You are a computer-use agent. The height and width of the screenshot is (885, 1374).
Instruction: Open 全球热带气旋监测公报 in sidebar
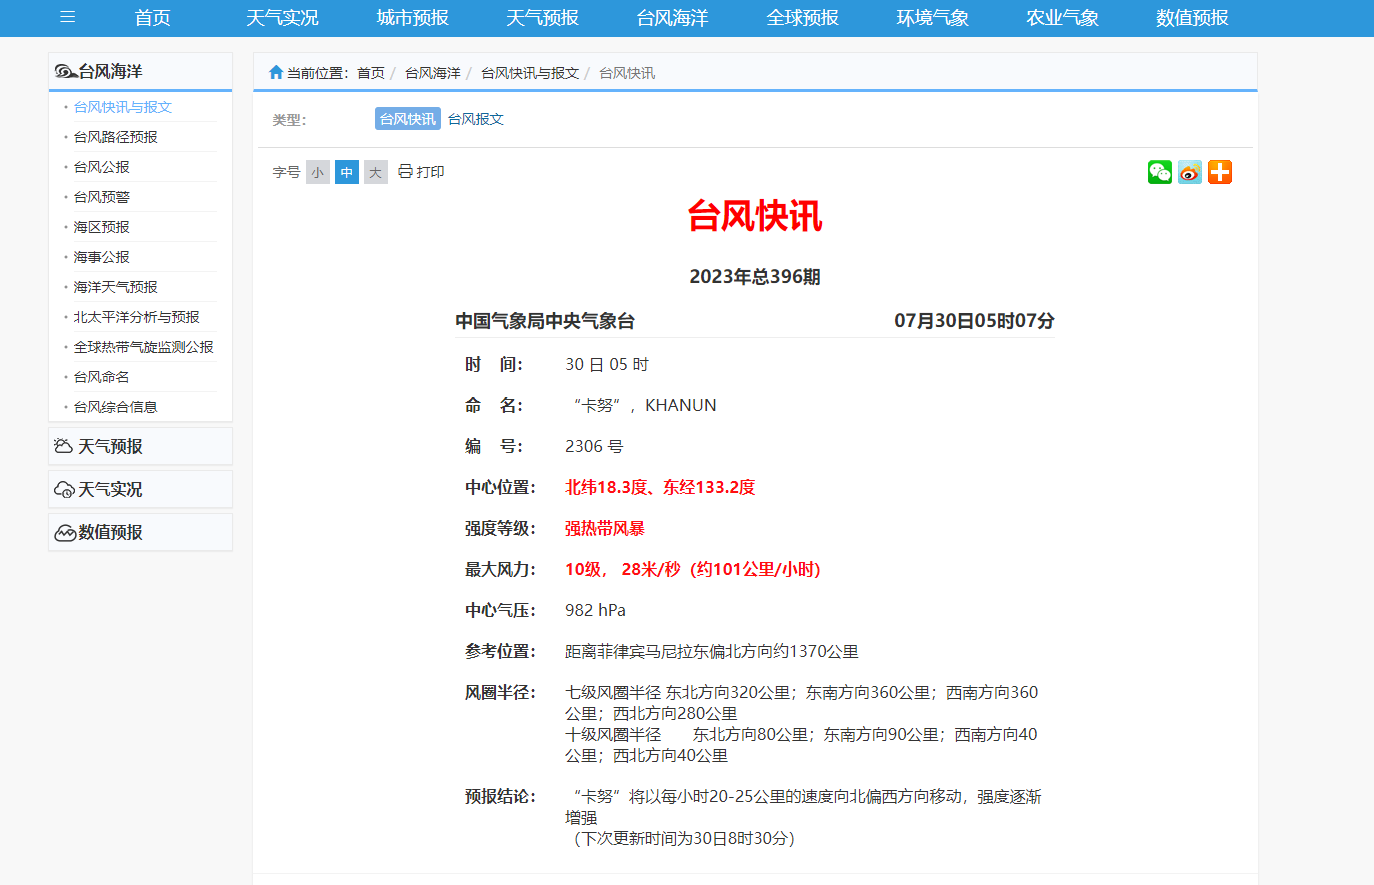point(143,347)
